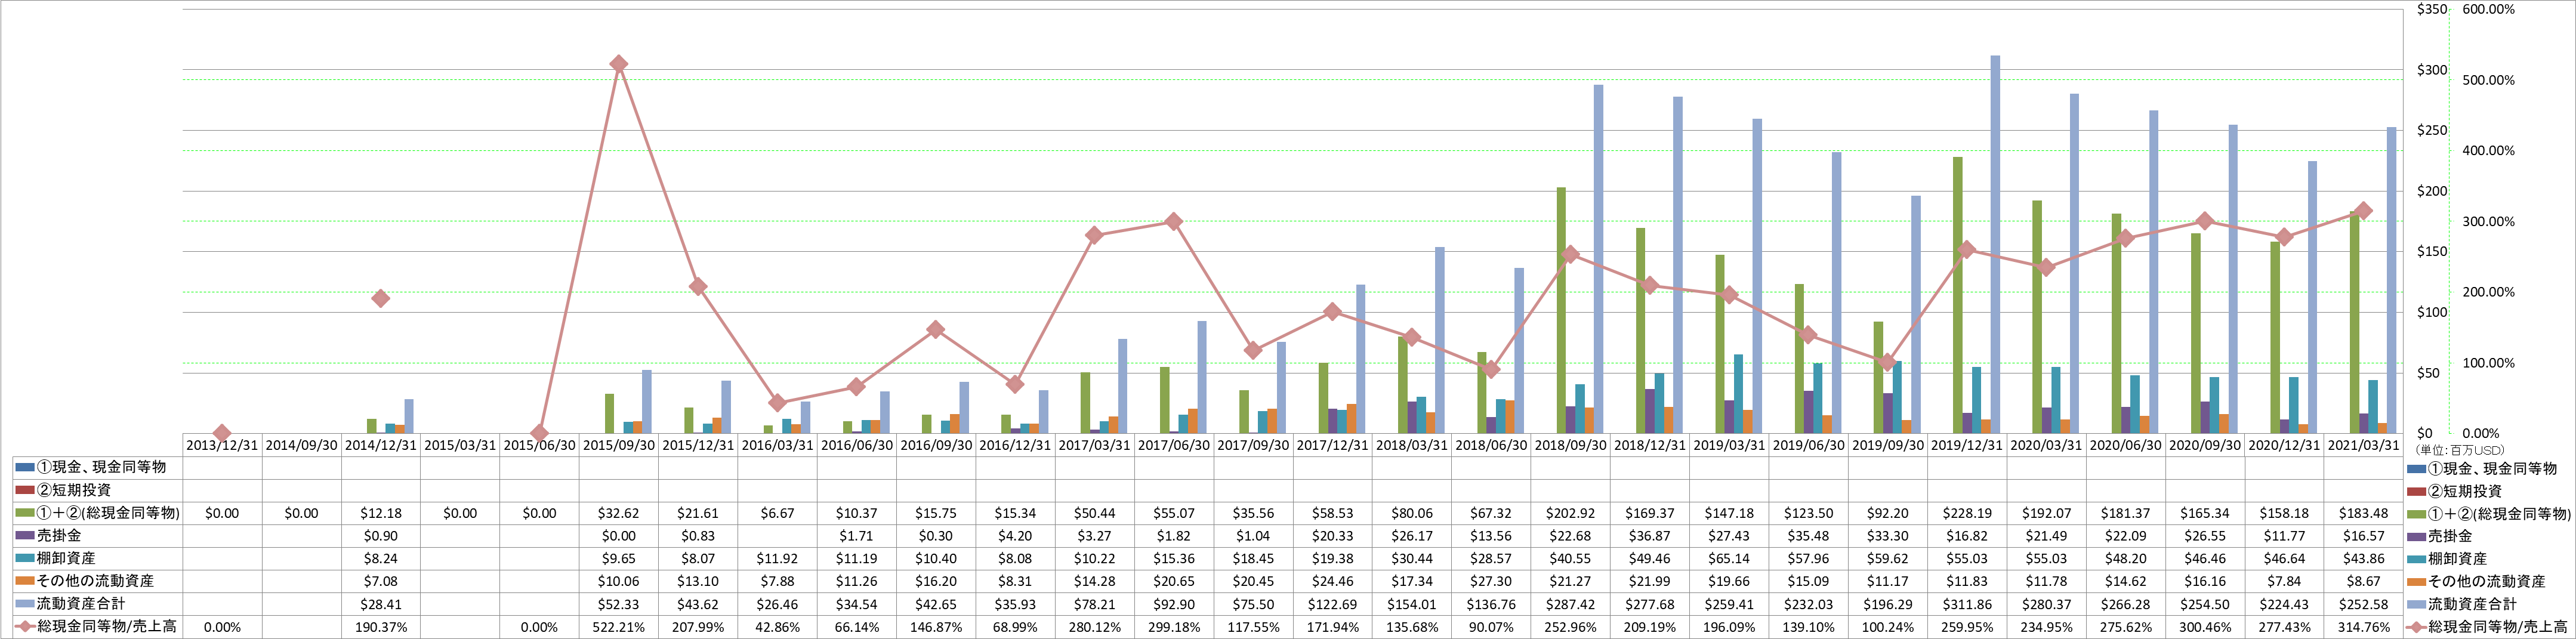Screen dimensions: 2576x639
Task: Select the $154.01 total current assets cell
Action: (1411, 604)
